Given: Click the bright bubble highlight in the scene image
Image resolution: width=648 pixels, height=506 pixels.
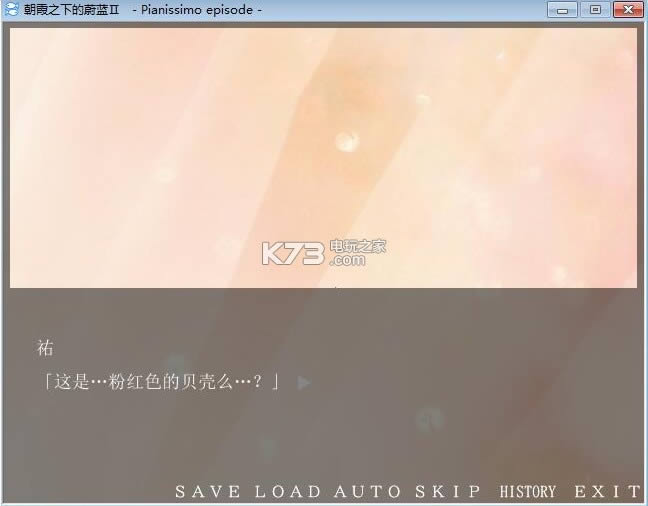Looking at the screenshot, I should 345,142.
